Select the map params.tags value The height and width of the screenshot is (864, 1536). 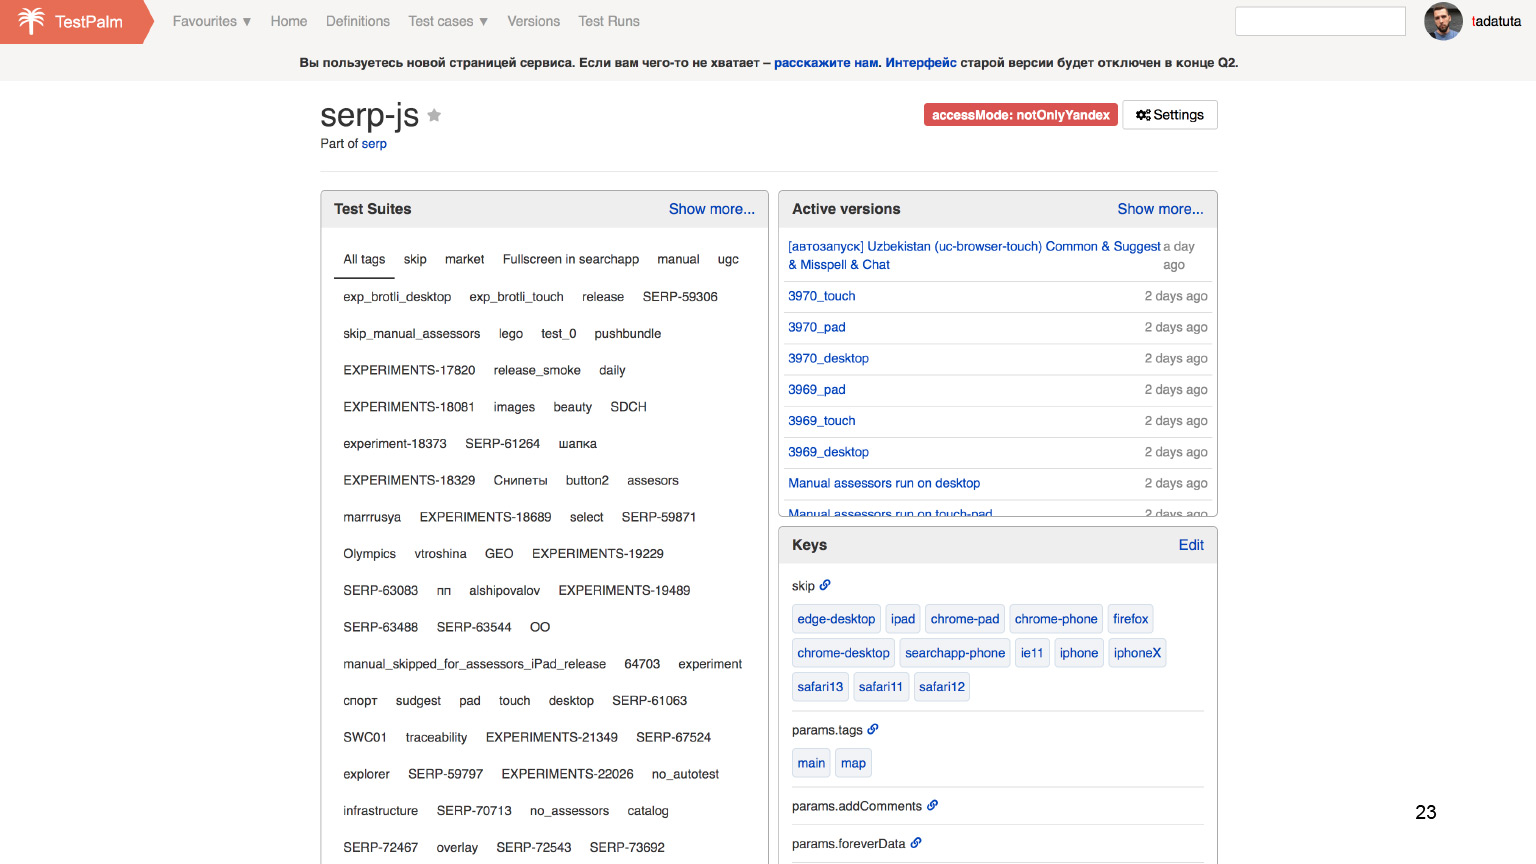(x=853, y=763)
